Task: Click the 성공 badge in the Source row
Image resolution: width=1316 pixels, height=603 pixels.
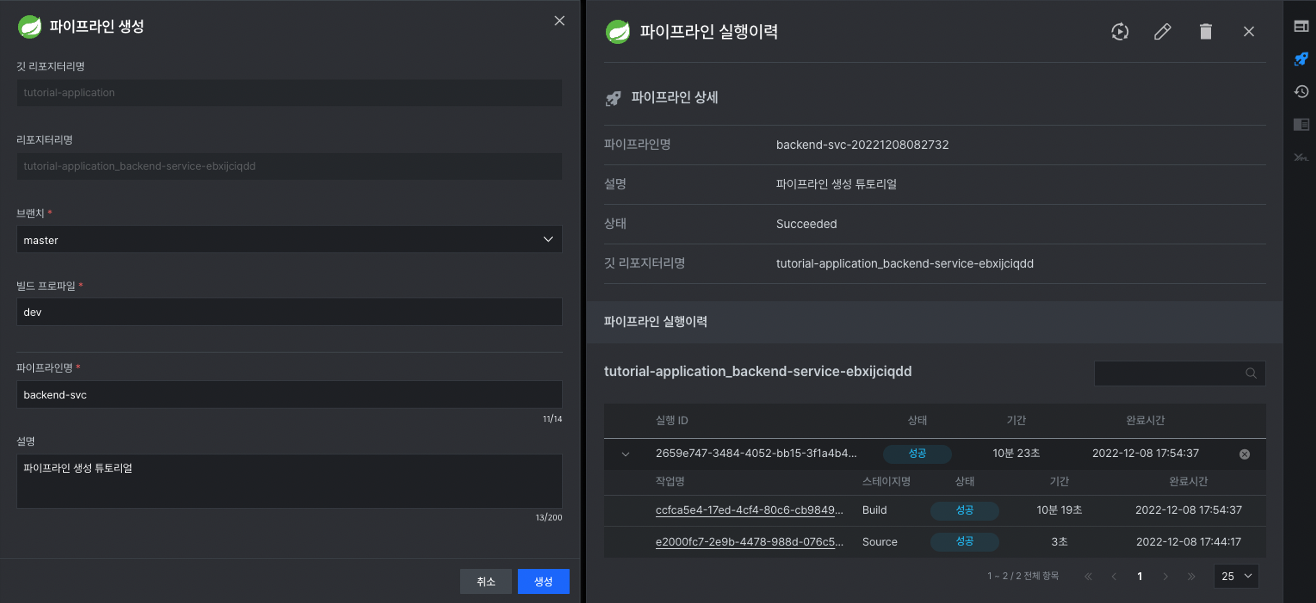Action: (965, 542)
